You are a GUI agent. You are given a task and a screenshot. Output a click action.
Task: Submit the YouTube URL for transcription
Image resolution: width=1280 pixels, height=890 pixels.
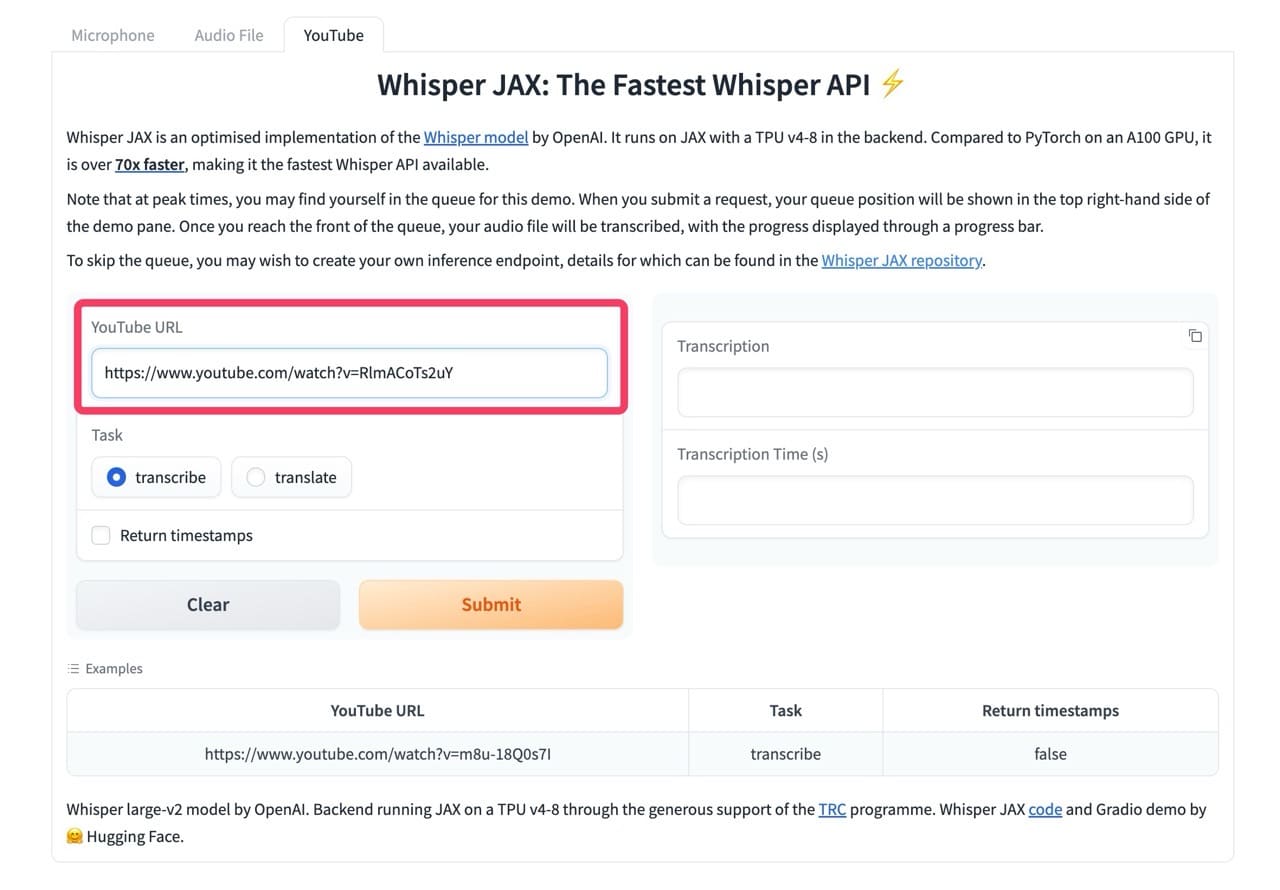tap(491, 605)
